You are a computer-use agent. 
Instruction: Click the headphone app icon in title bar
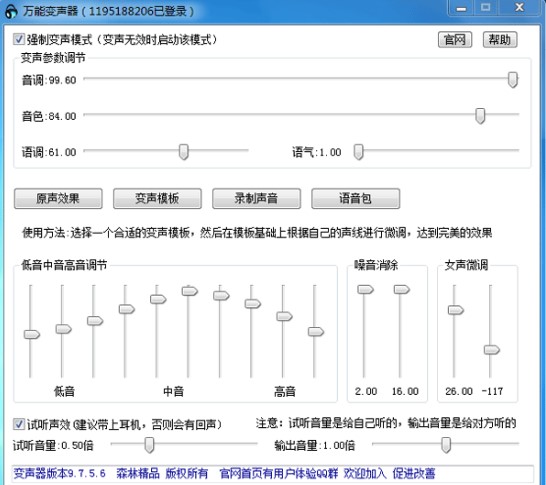click(x=11, y=11)
